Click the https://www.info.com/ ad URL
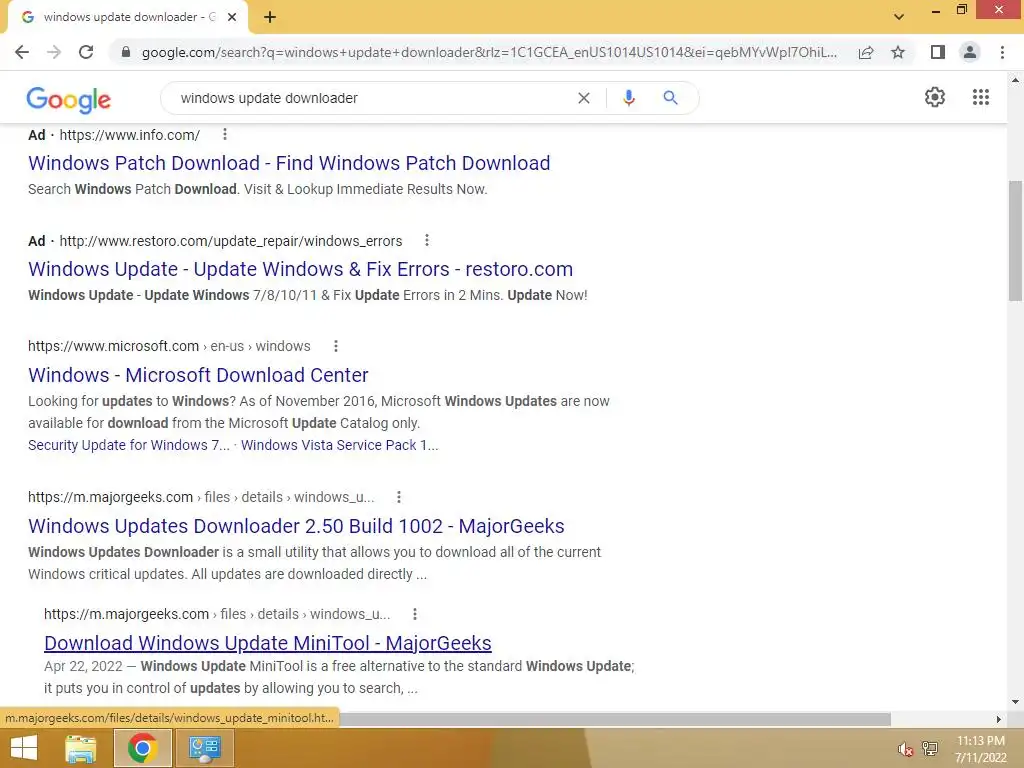Viewport: 1024px width, 768px height. 130,135
